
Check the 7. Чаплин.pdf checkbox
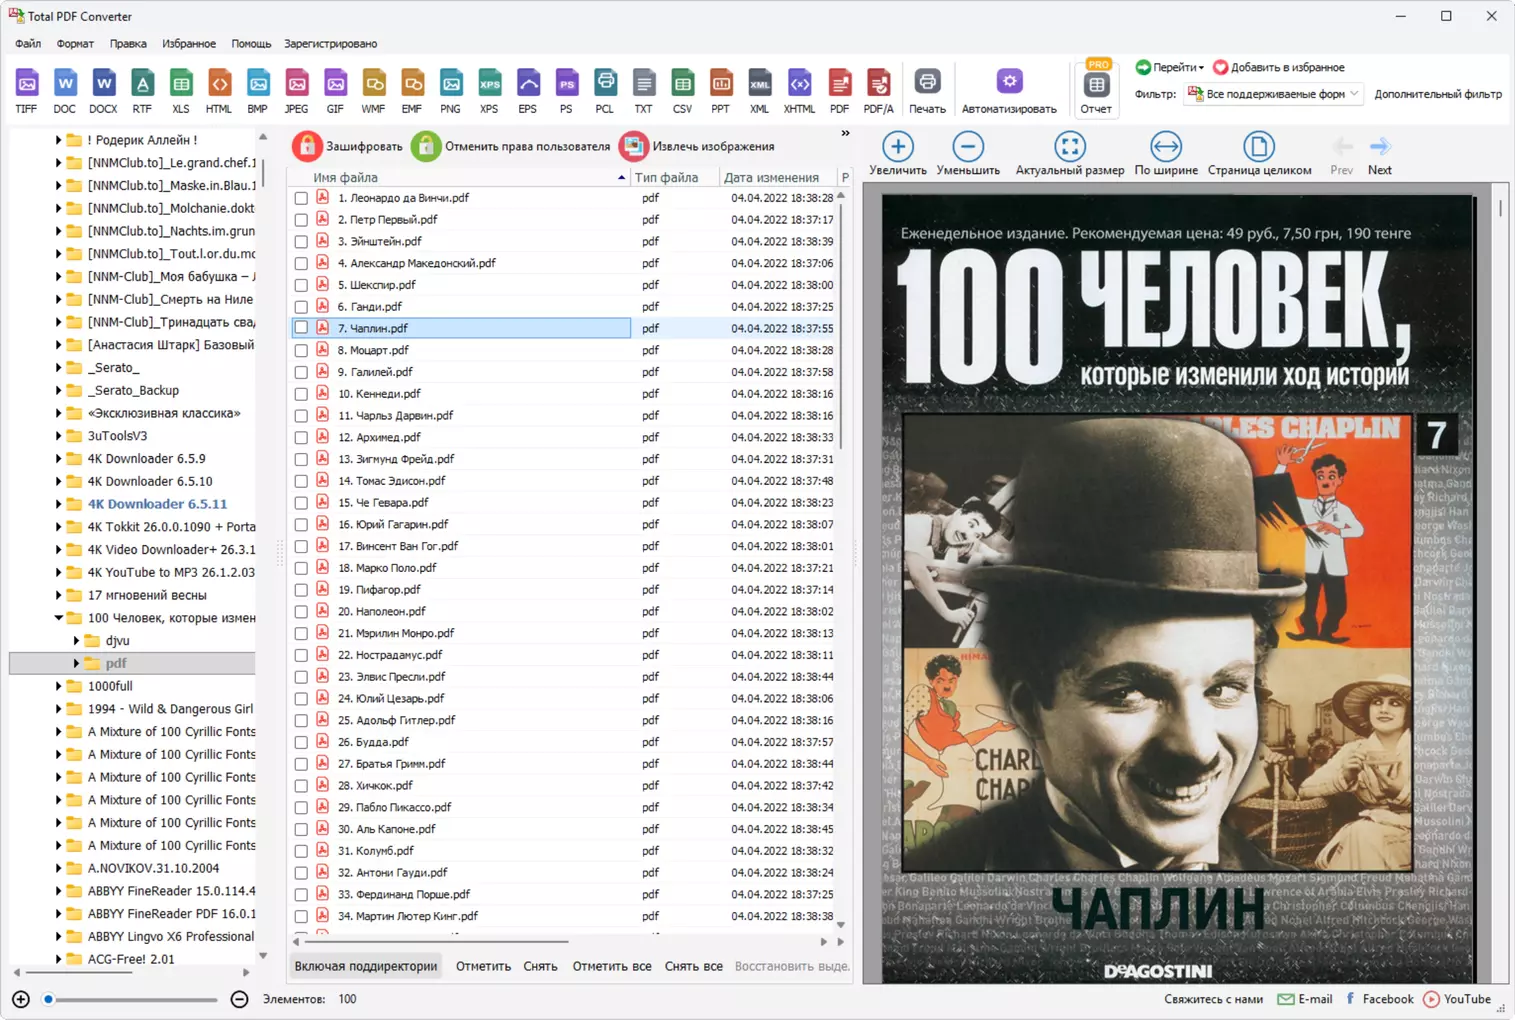pyautogui.click(x=301, y=328)
